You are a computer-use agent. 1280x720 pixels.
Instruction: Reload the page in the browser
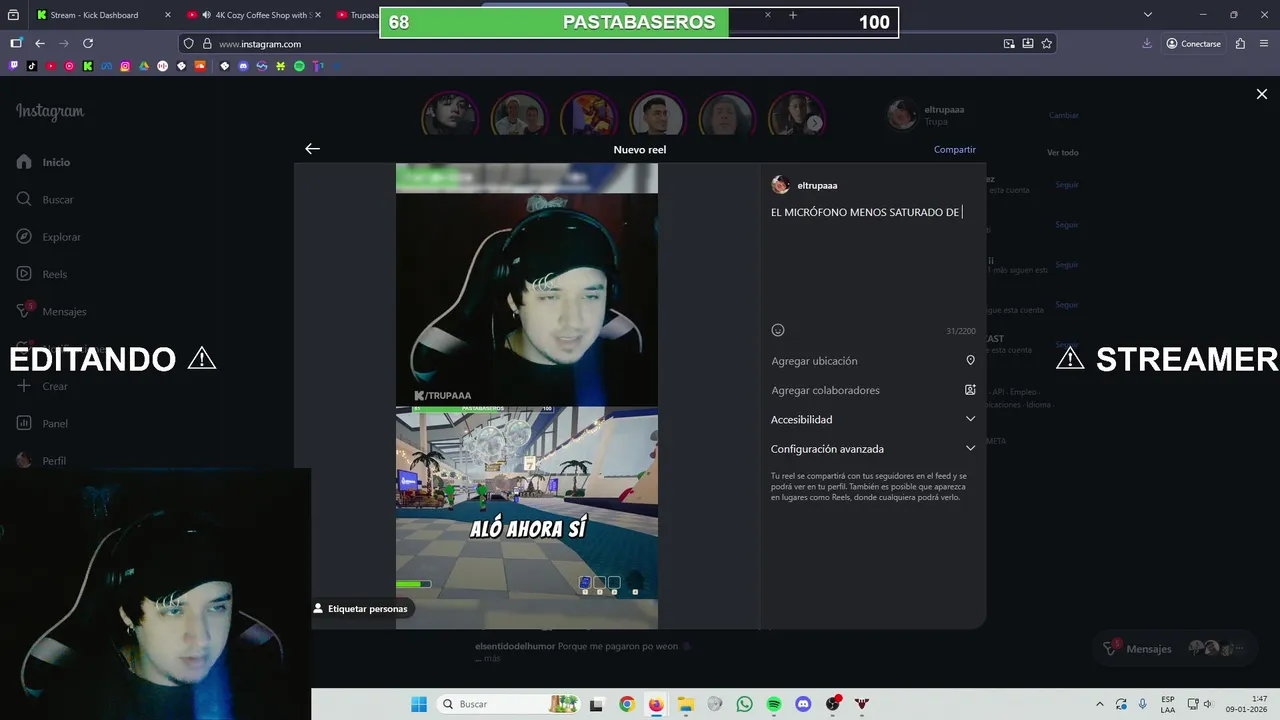(88, 44)
